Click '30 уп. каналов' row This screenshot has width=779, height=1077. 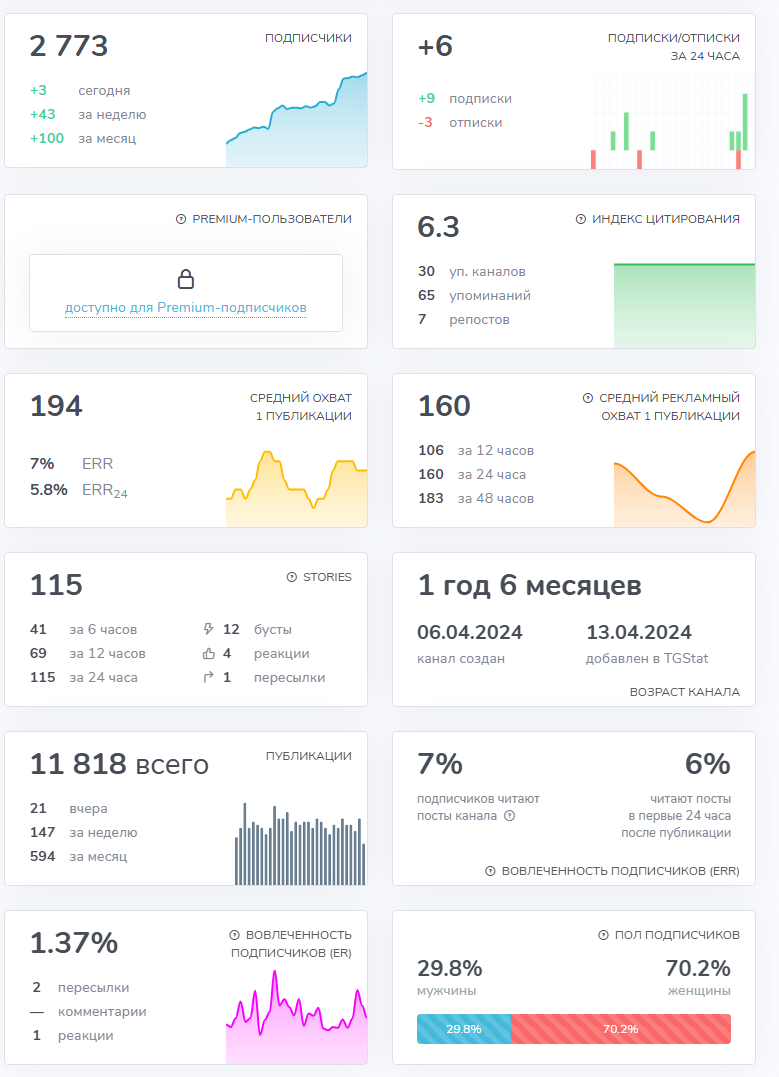472,271
